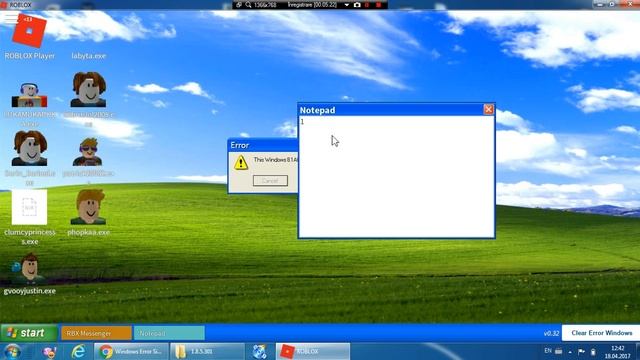This screenshot has width=640, height=360.
Task: Open the clumcyprincess.exe blank file icon
Action: point(29,207)
